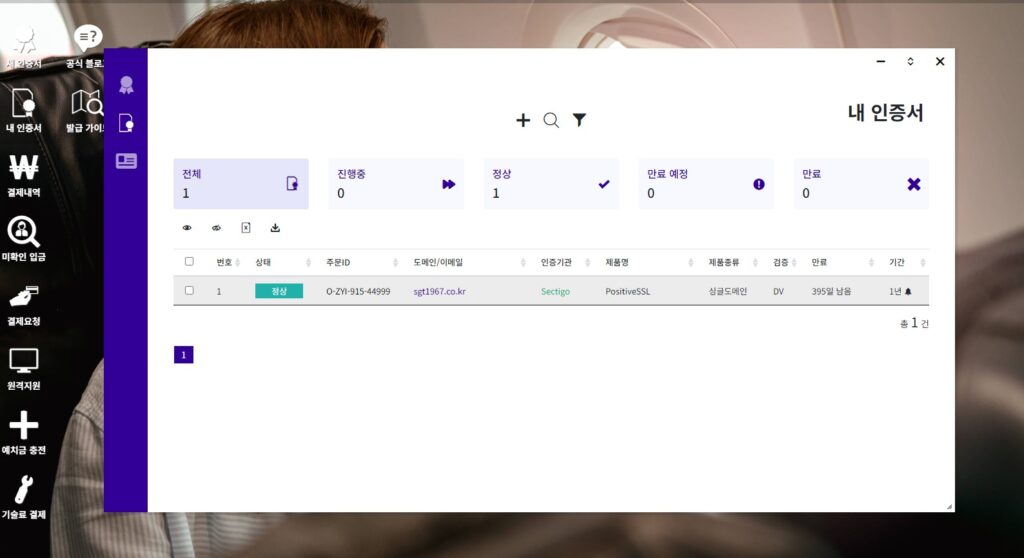This screenshot has width=1024, height=558.
Task: Click the open eye show-columns icon
Action: [x=187, y=228]
